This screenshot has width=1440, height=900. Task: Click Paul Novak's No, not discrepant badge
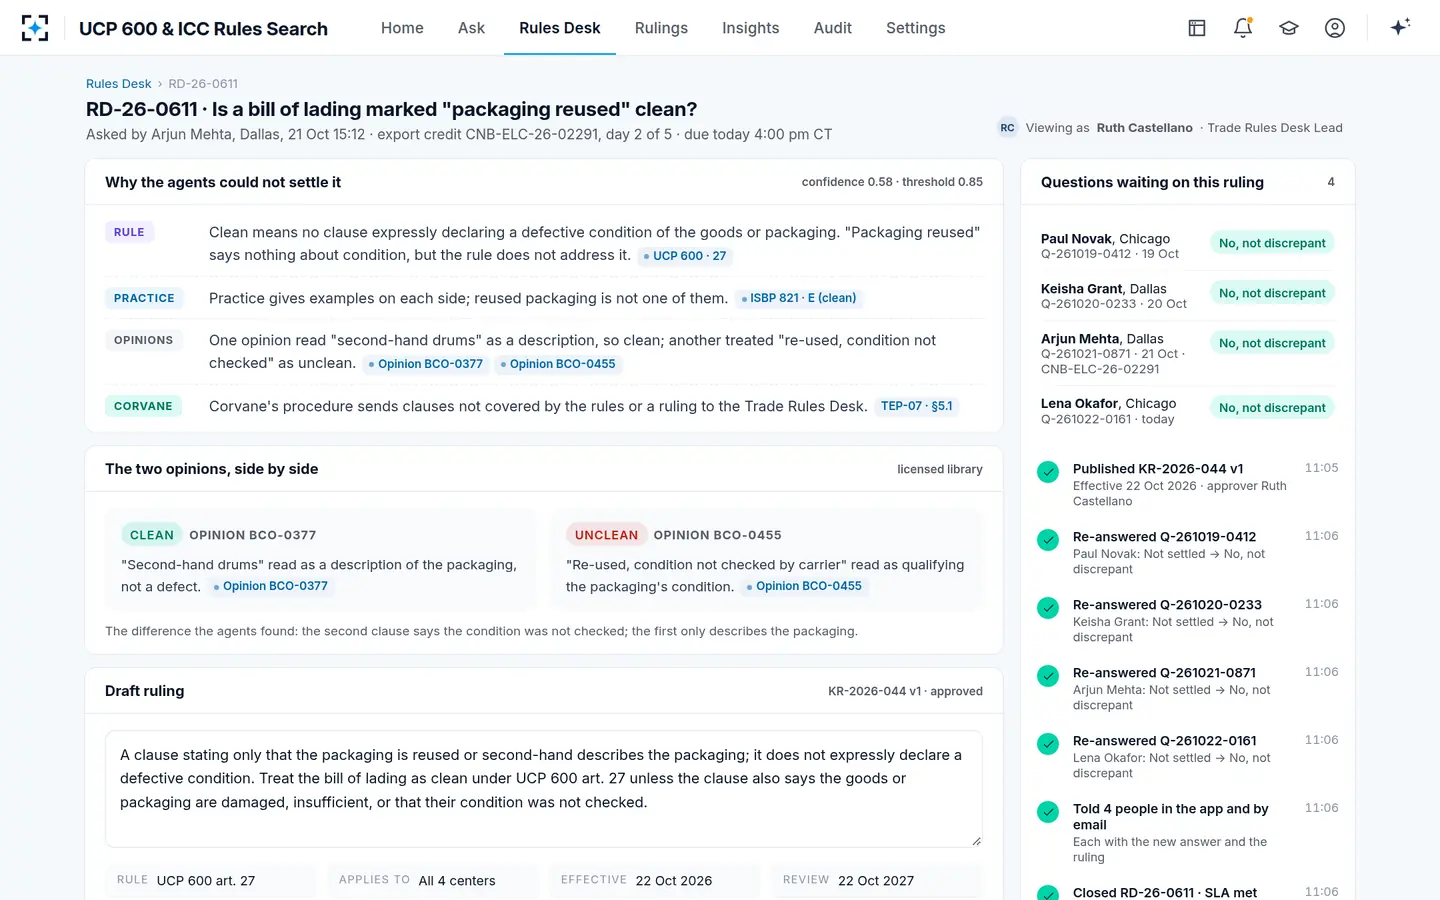tap(1272, 243)
